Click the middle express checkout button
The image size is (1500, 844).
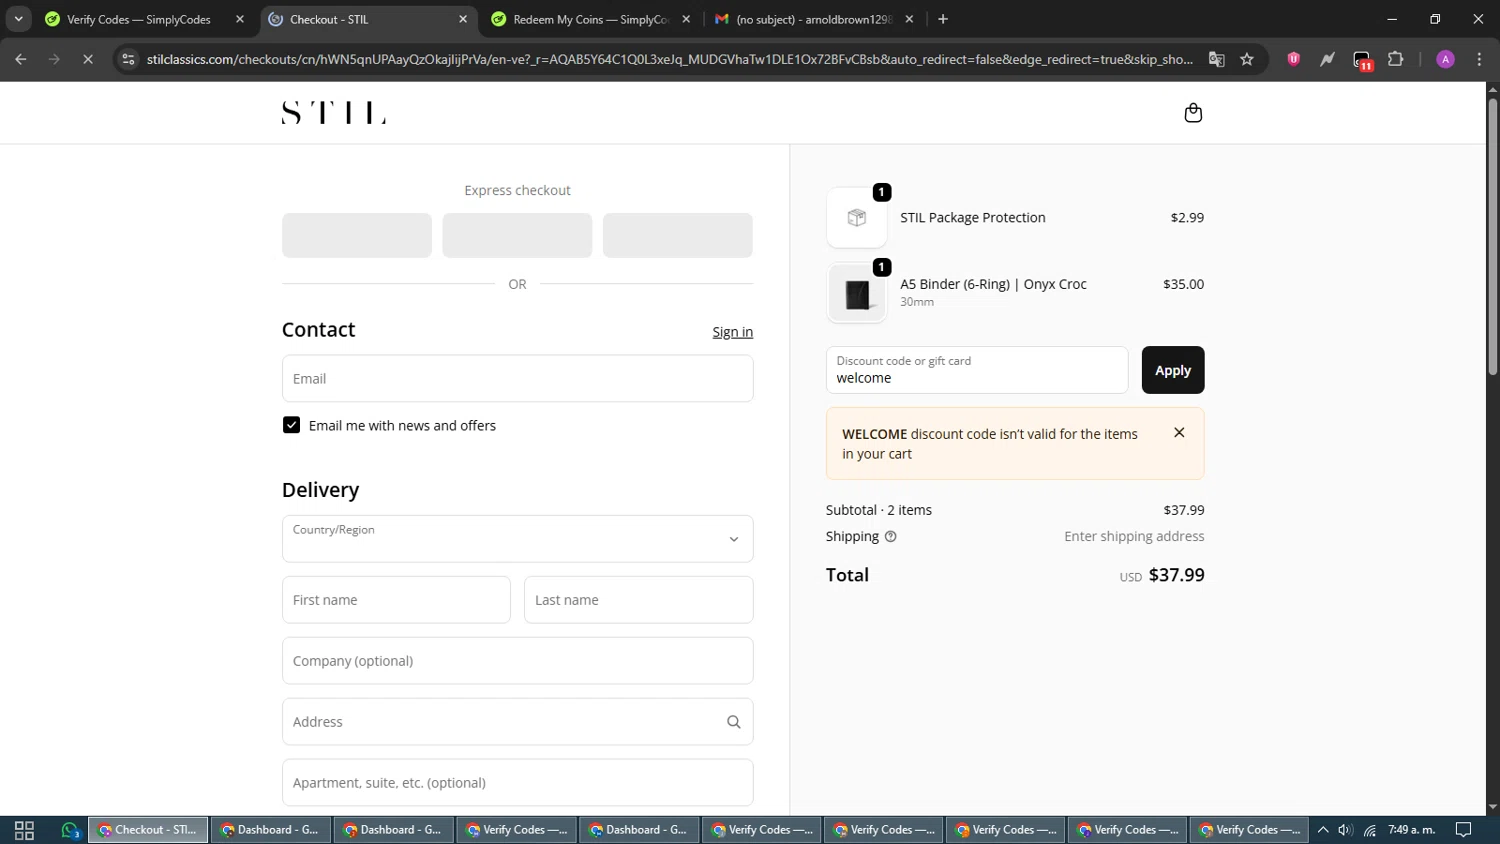[x=517, y=235]
